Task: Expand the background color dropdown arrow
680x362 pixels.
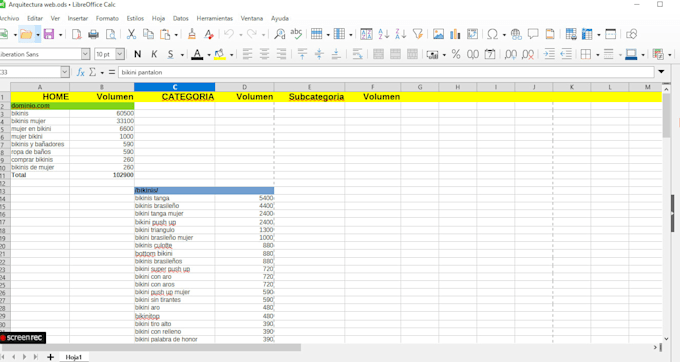Action: [x=232, y=55]
